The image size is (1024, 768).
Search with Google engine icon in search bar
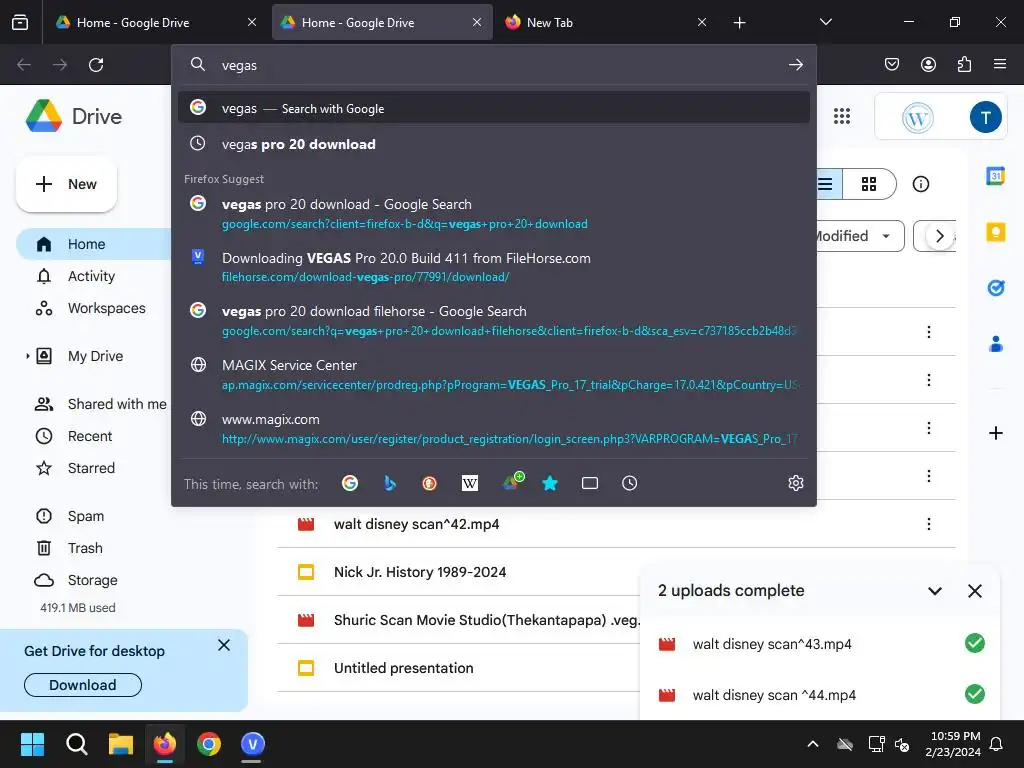(350, 483)
